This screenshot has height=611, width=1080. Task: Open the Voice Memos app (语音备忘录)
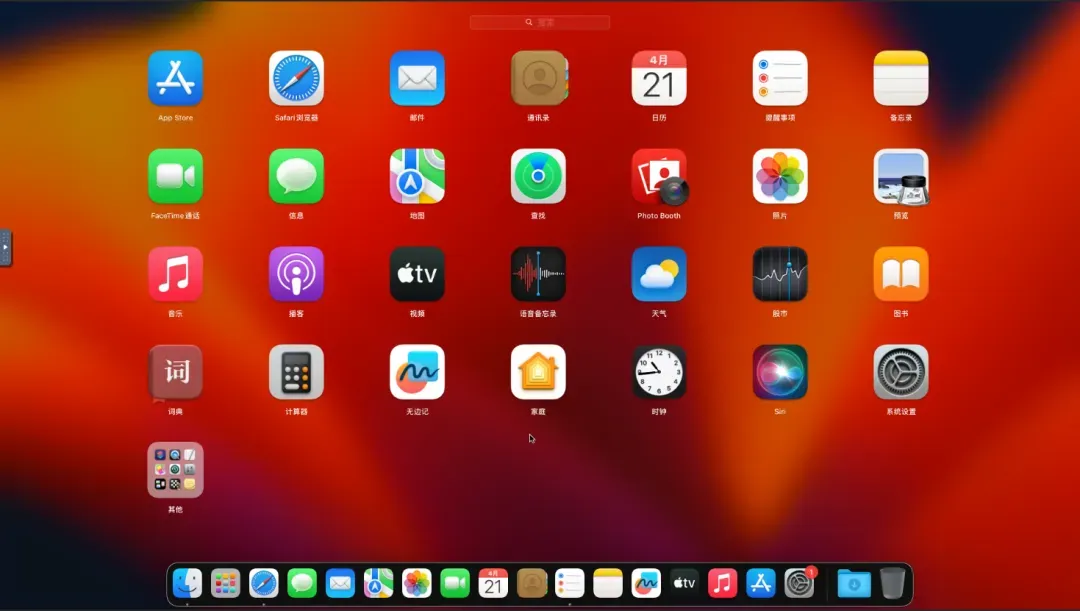tap(538, 274)
